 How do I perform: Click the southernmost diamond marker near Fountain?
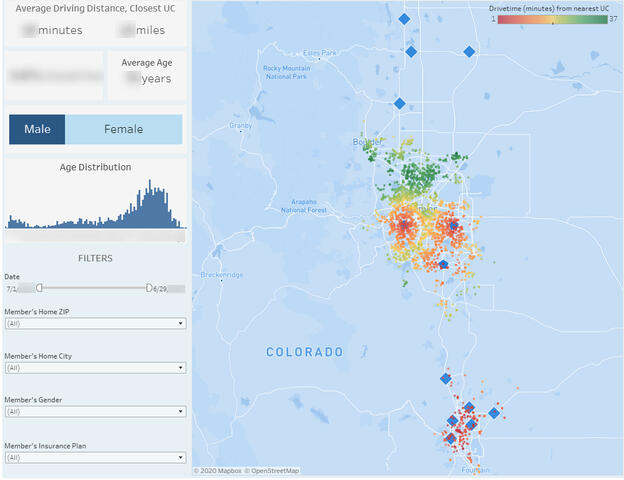pyautogui.click(x=451, y=438)
